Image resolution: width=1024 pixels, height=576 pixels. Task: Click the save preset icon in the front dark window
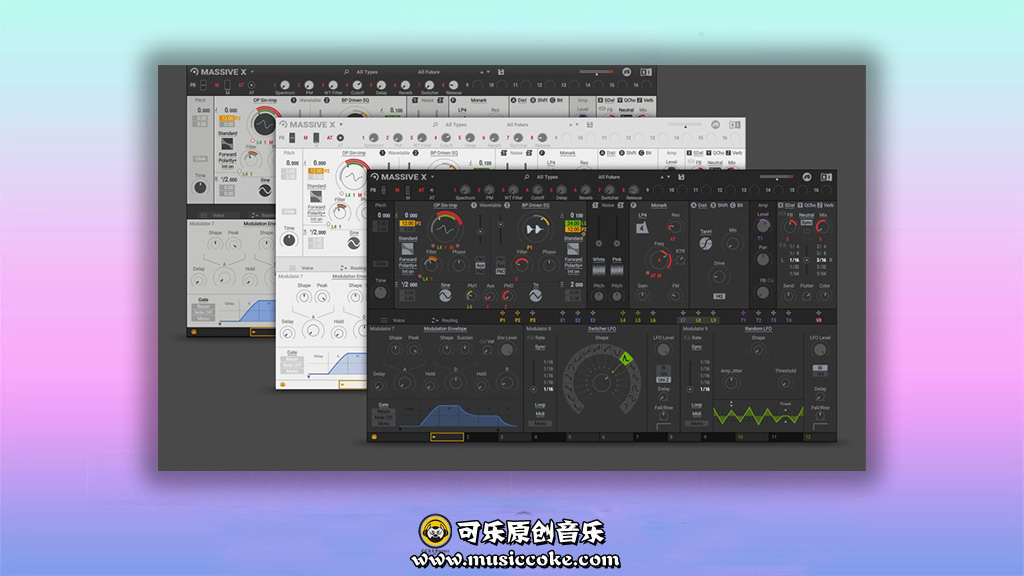pos(681,177)
